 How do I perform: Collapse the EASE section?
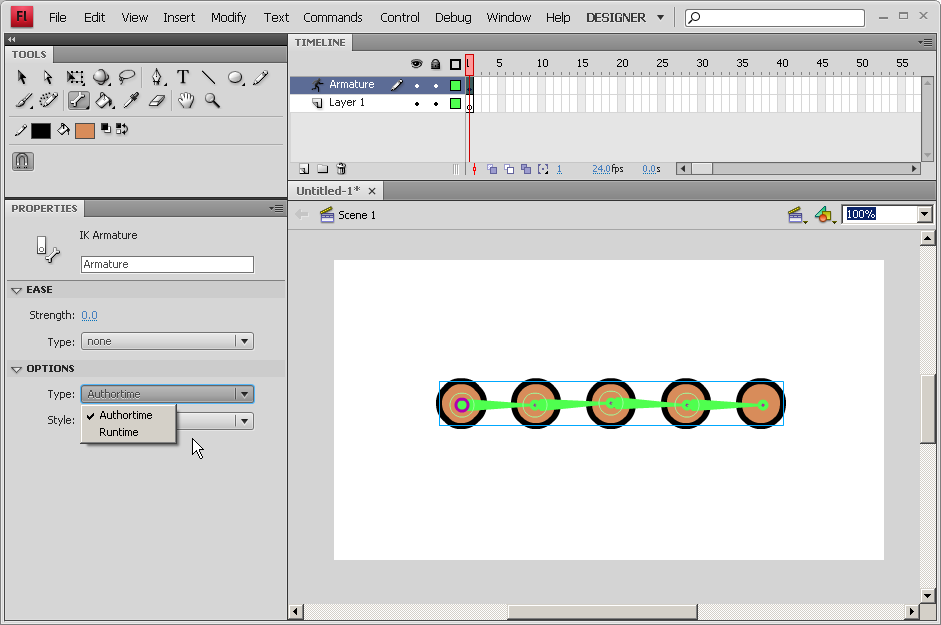click(17, 290)
